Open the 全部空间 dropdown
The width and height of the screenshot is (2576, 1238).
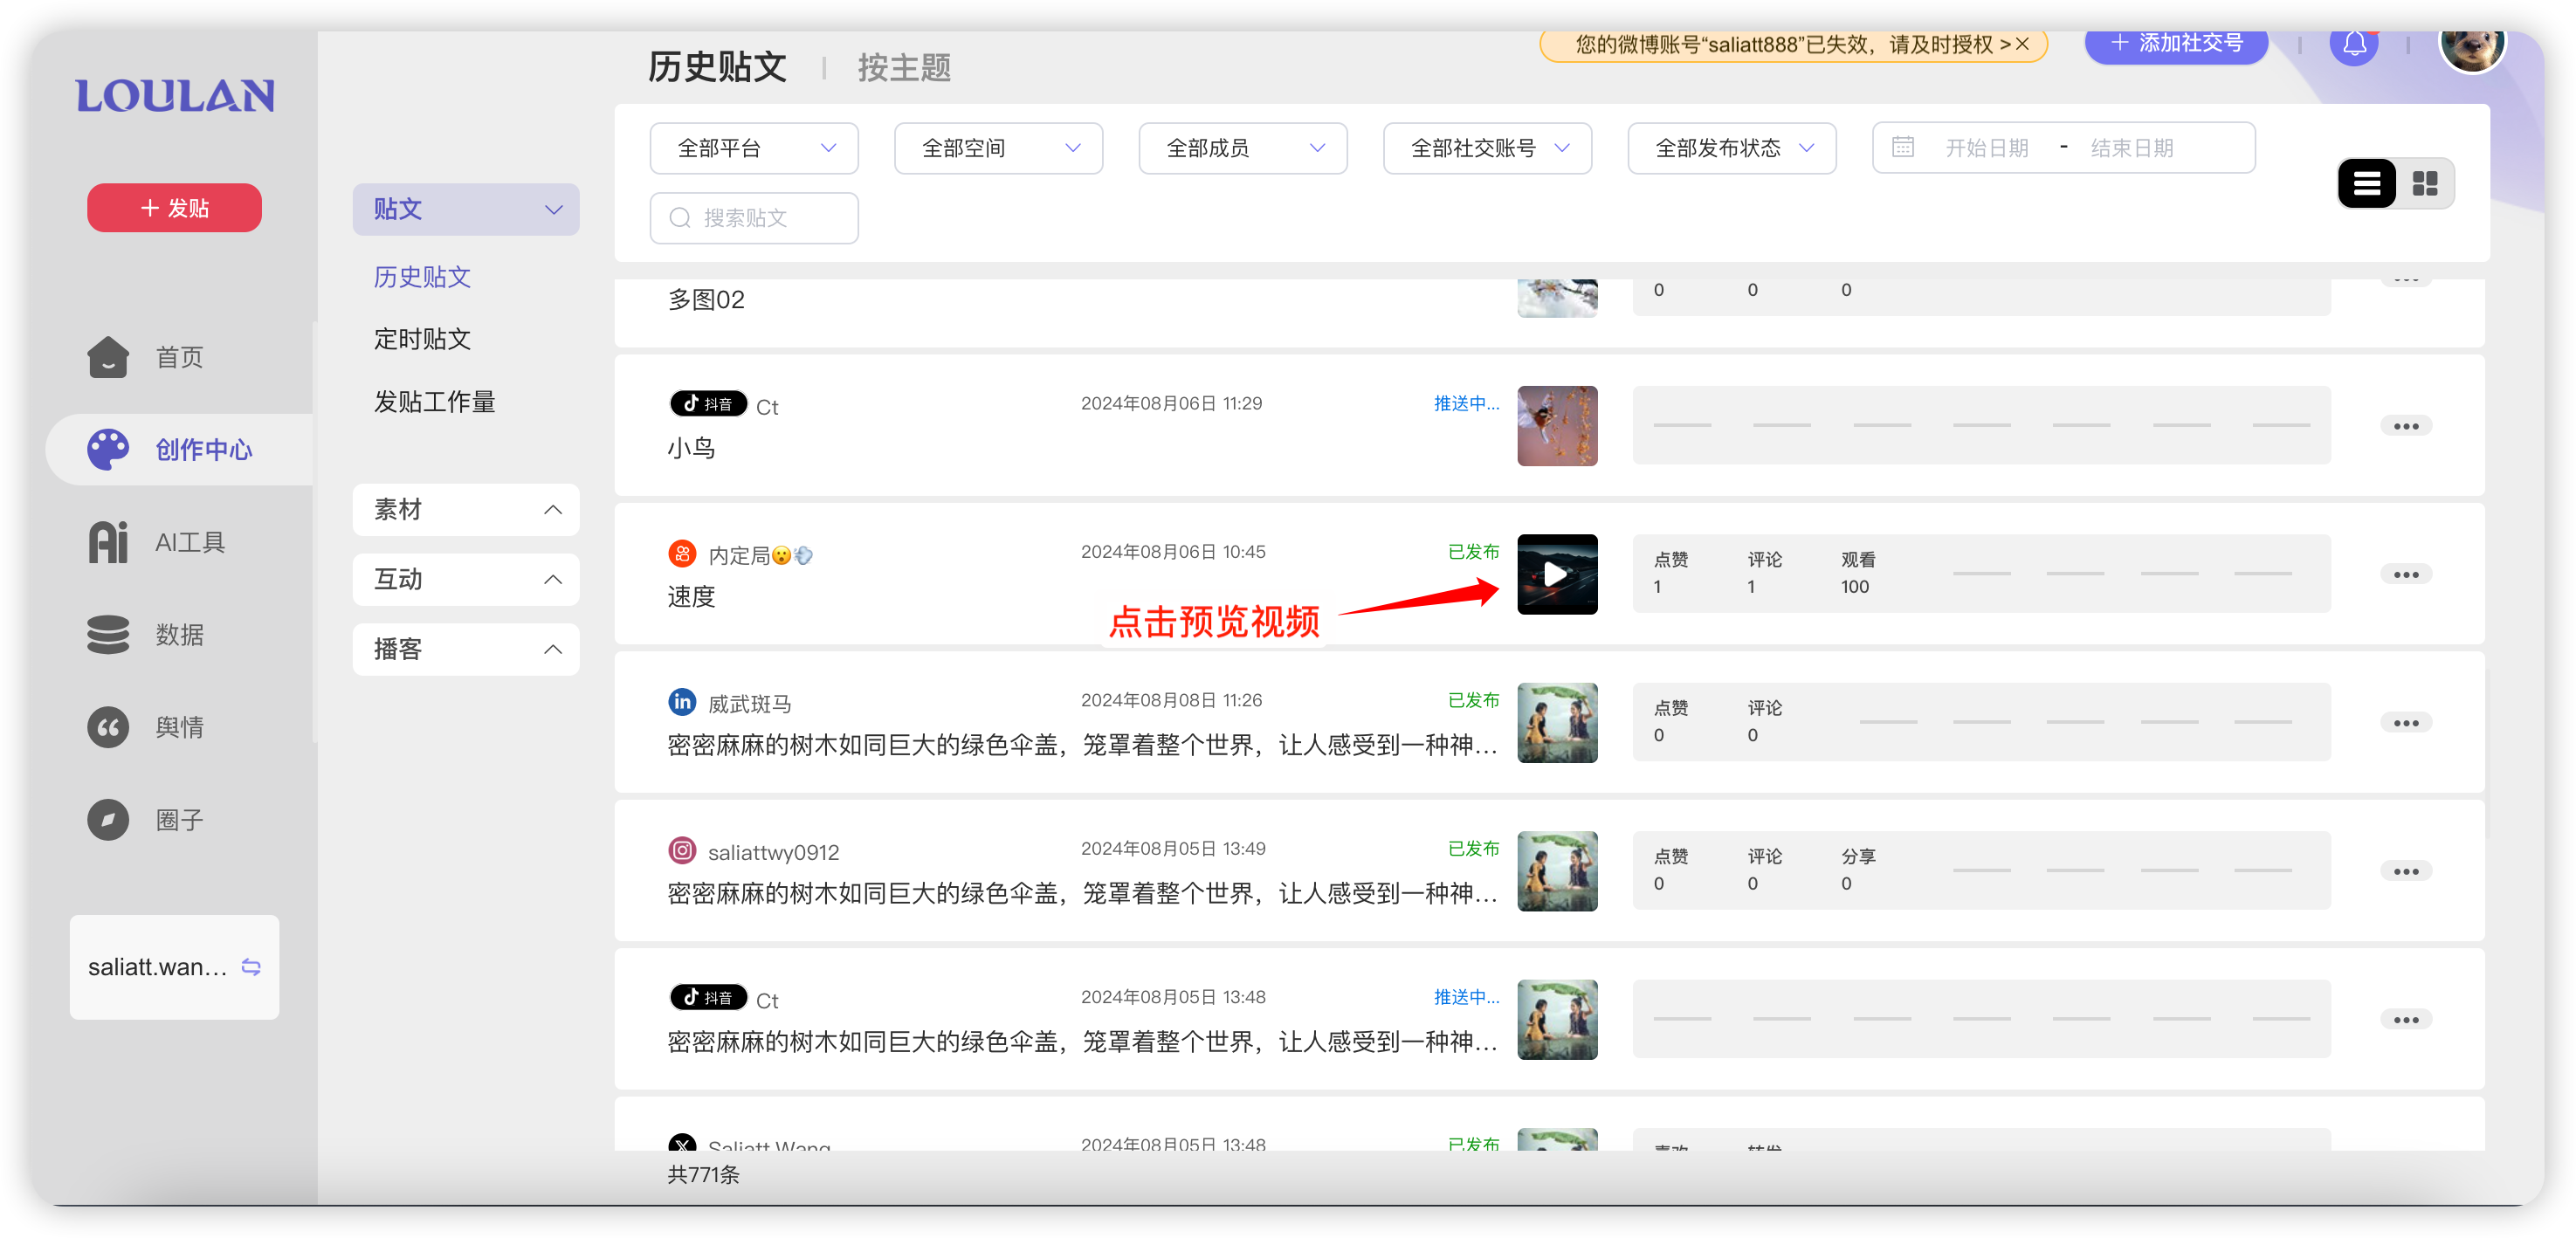998,148
